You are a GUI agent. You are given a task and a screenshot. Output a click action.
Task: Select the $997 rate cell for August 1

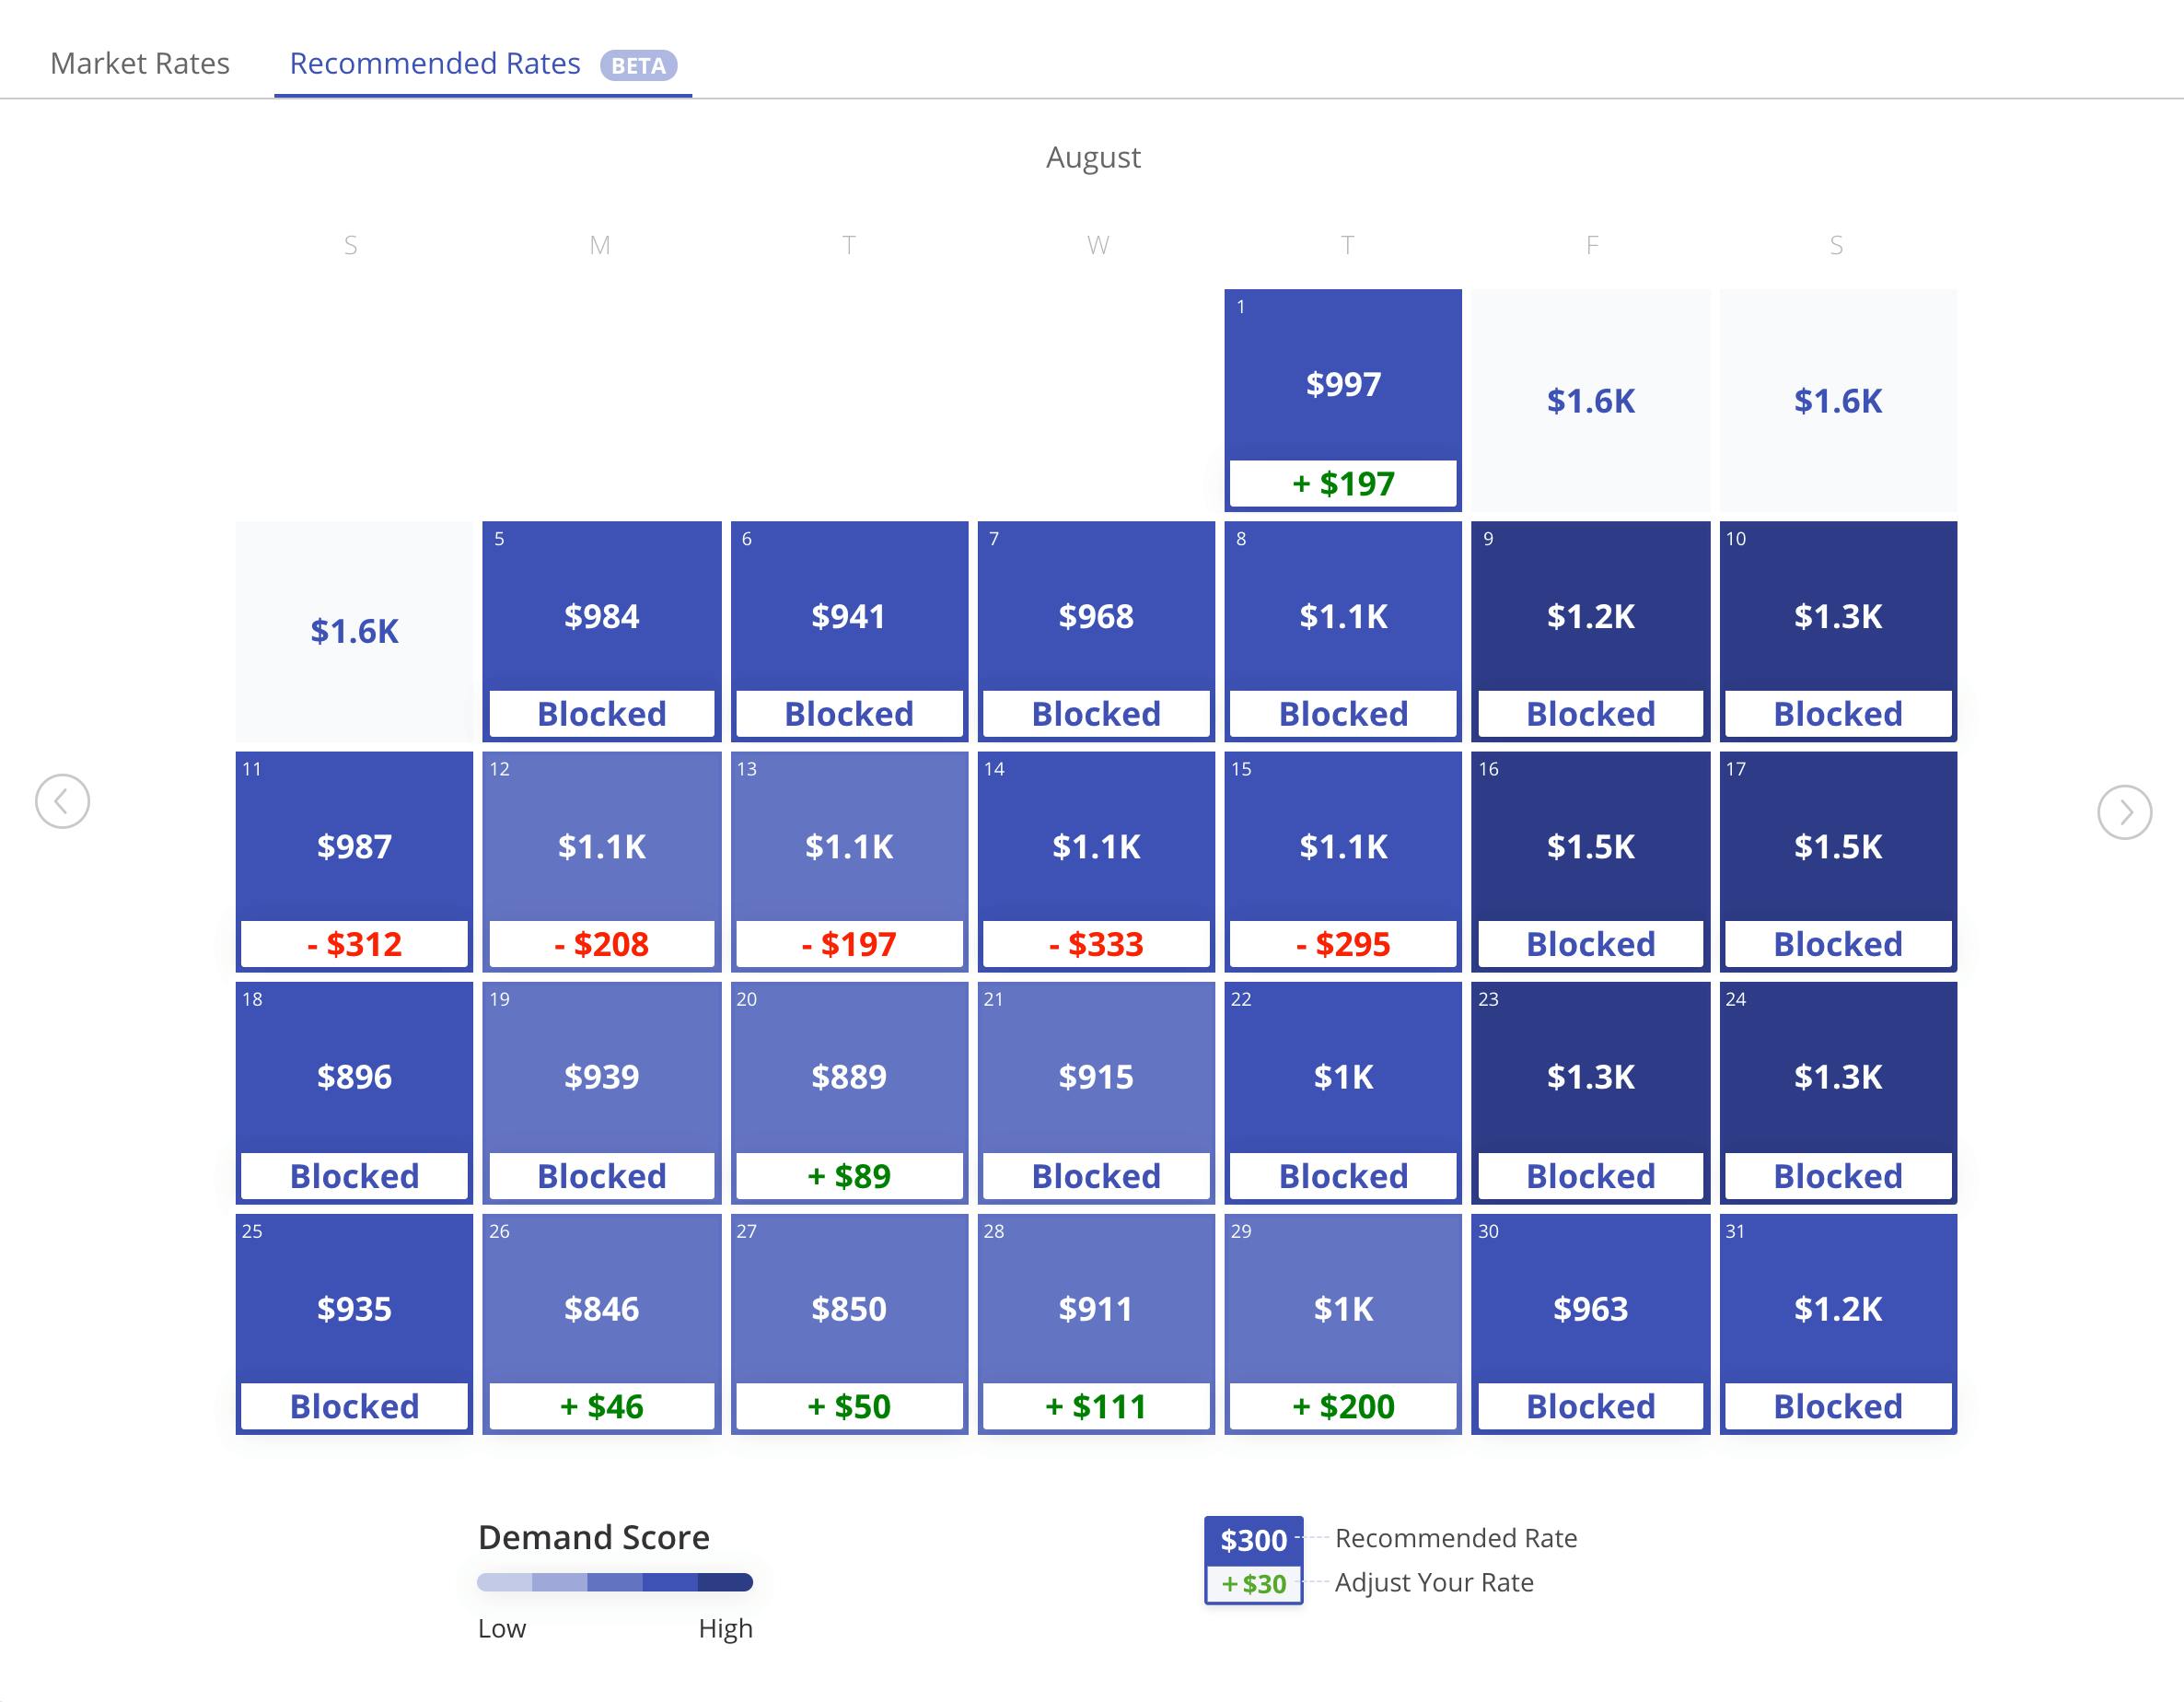tap(1342, 384)
